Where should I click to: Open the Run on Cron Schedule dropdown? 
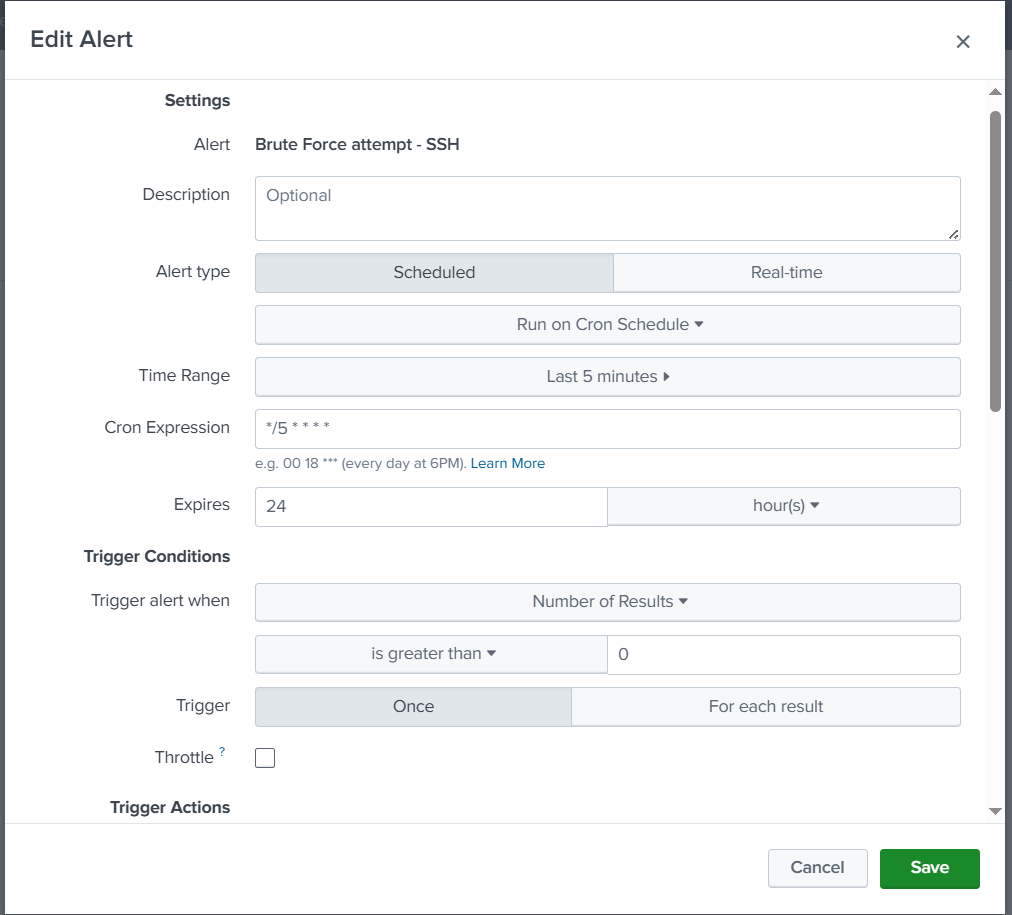pos(607,325)
